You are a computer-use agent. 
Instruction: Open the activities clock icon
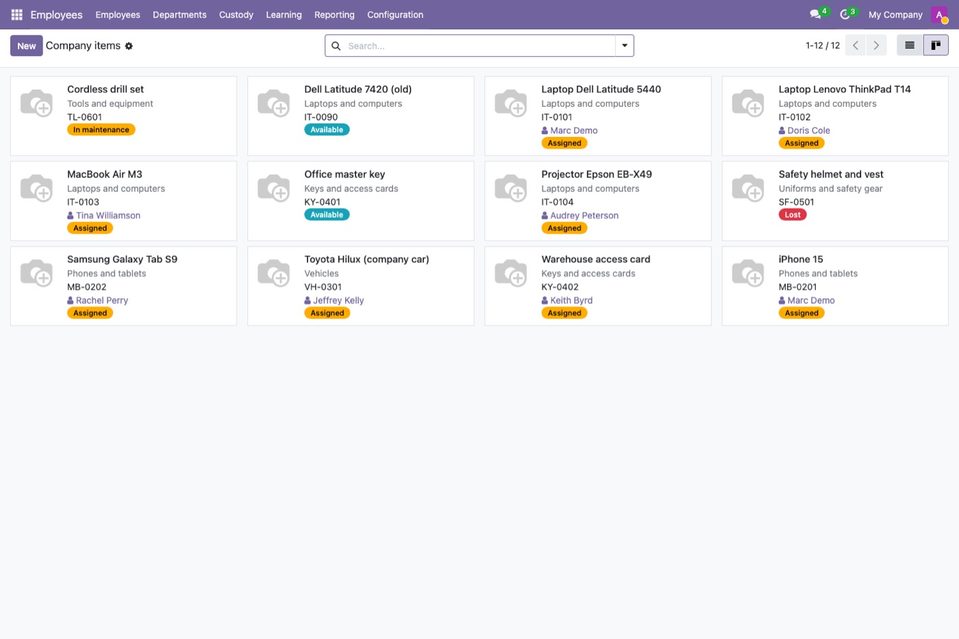845,15
